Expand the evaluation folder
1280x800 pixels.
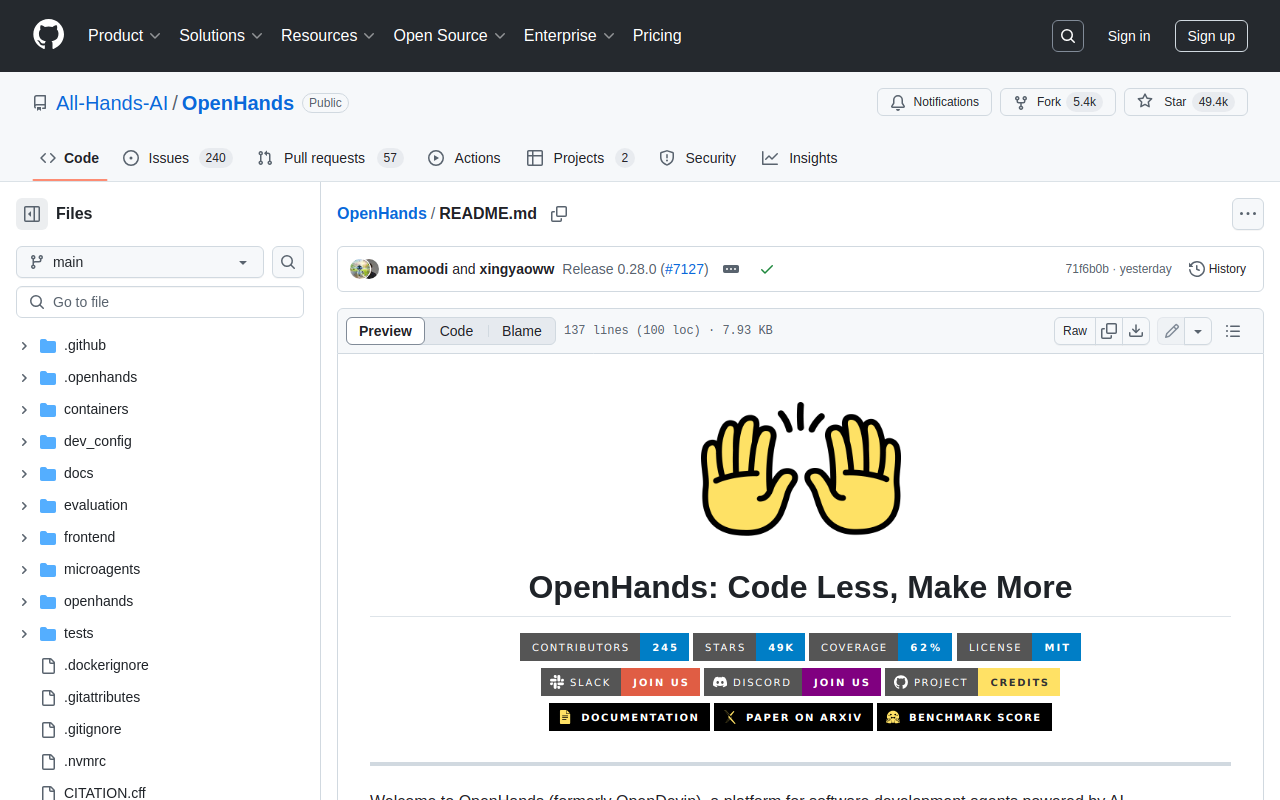24,505
